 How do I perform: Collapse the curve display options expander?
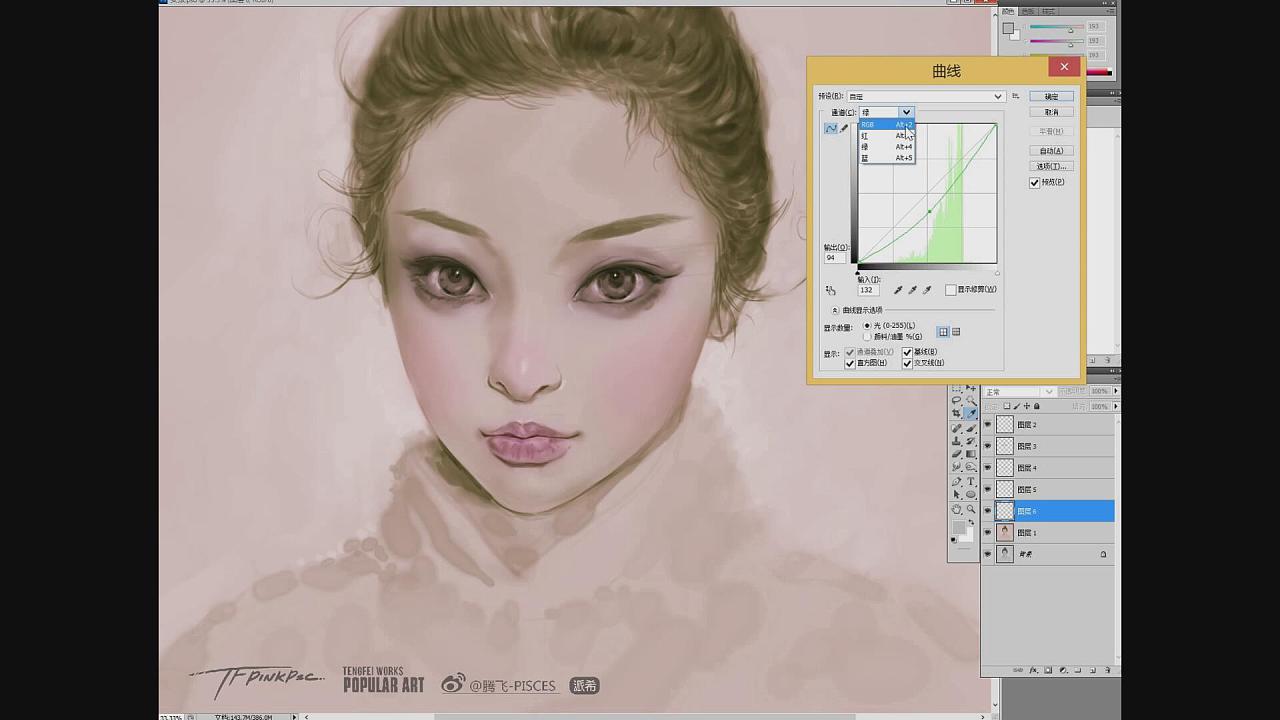pyautogui.click(x=835, y=310)
